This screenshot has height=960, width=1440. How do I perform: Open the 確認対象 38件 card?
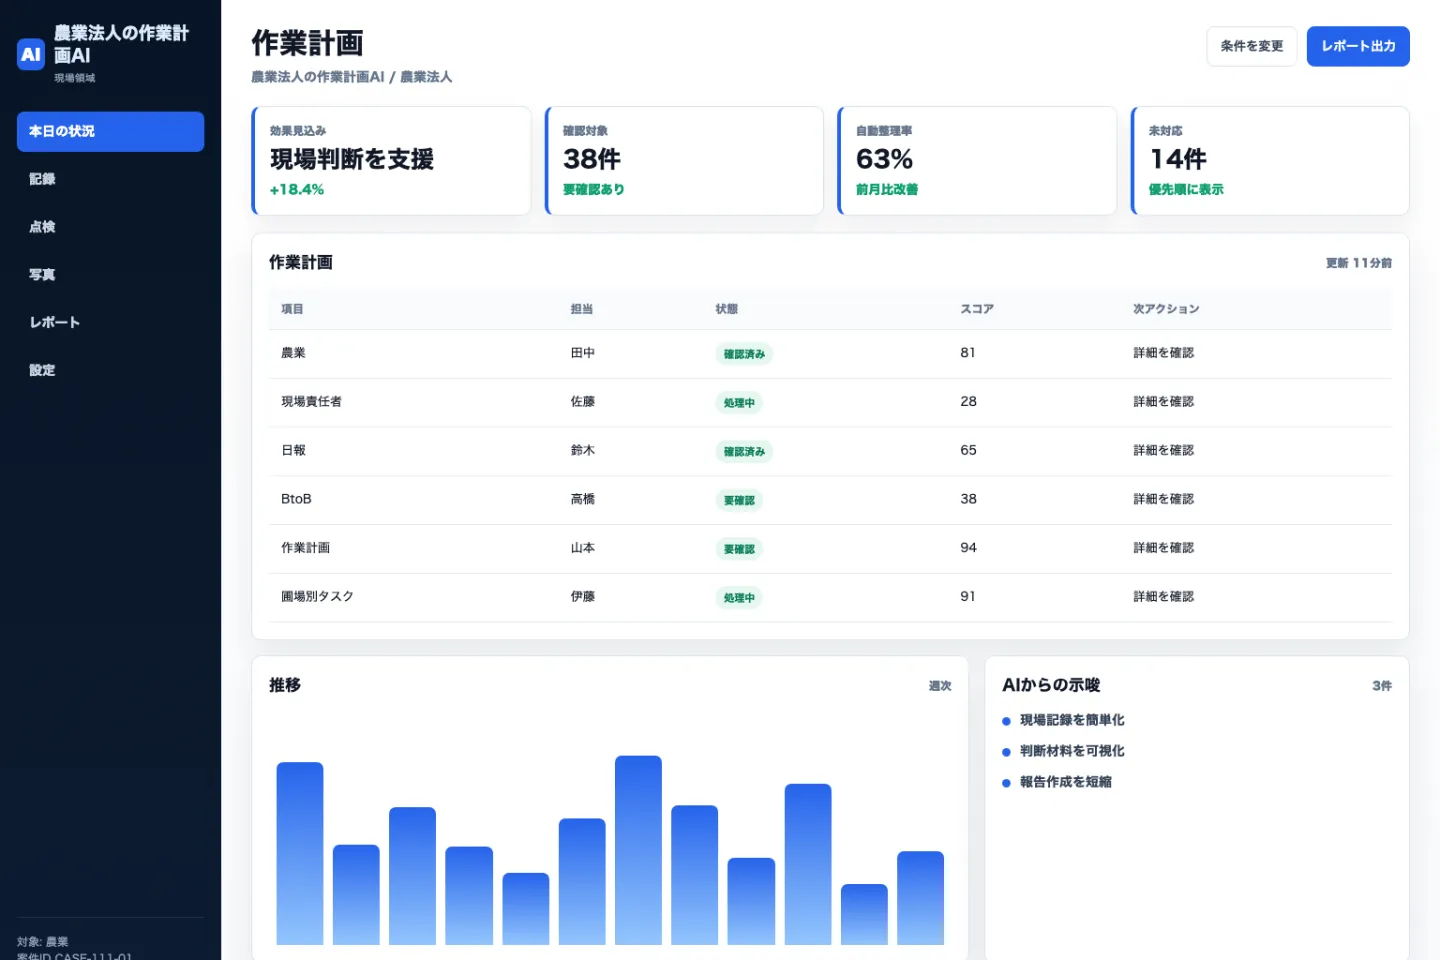click(x=684, y=161)
